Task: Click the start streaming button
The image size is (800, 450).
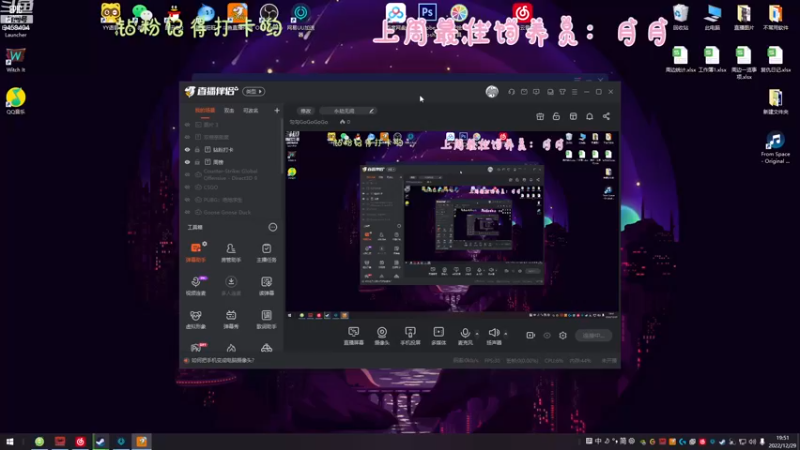Action: [593, 336]
